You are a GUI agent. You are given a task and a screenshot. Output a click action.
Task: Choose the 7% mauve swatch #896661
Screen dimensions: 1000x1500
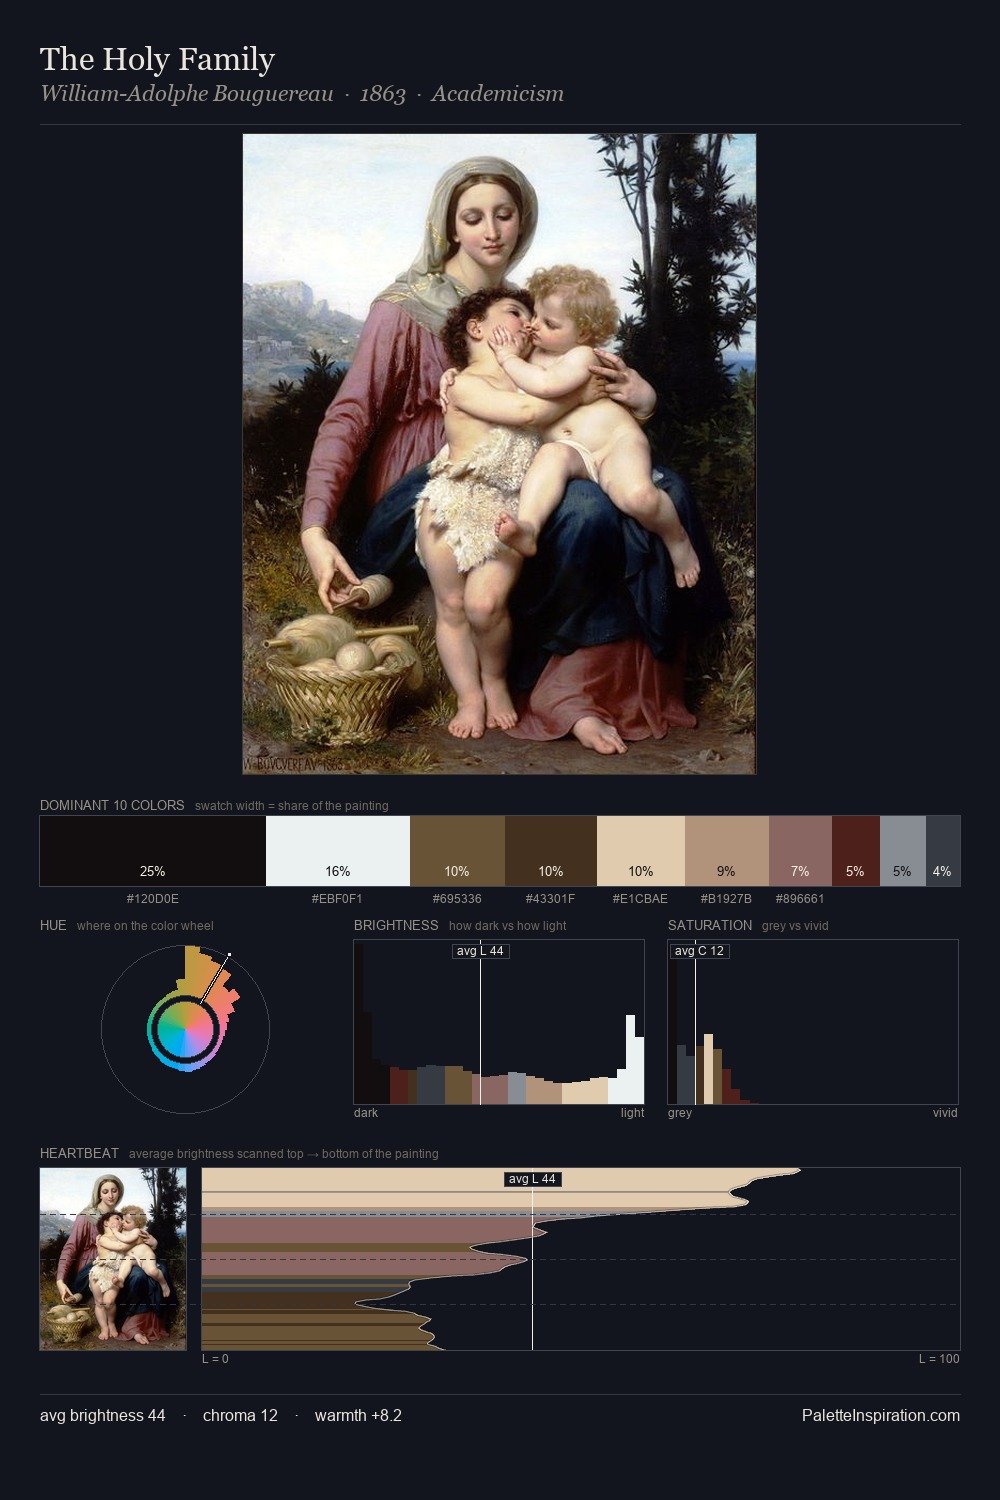coord(800,851)
